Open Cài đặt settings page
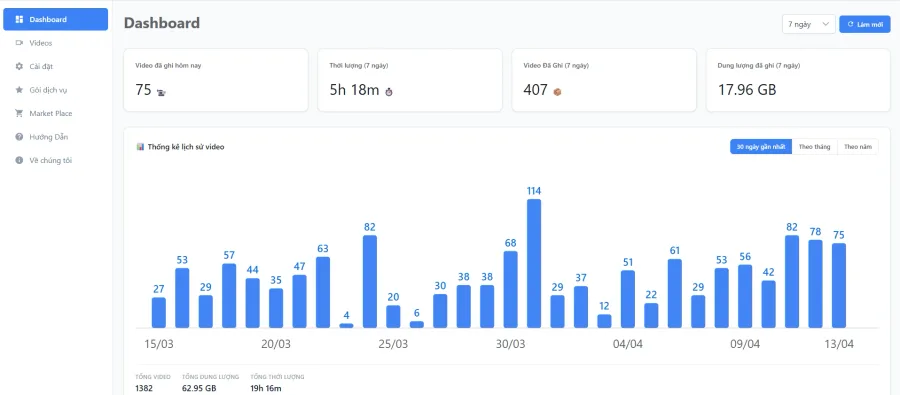Viewport: 900px width, 395px height. click(56, 67)
